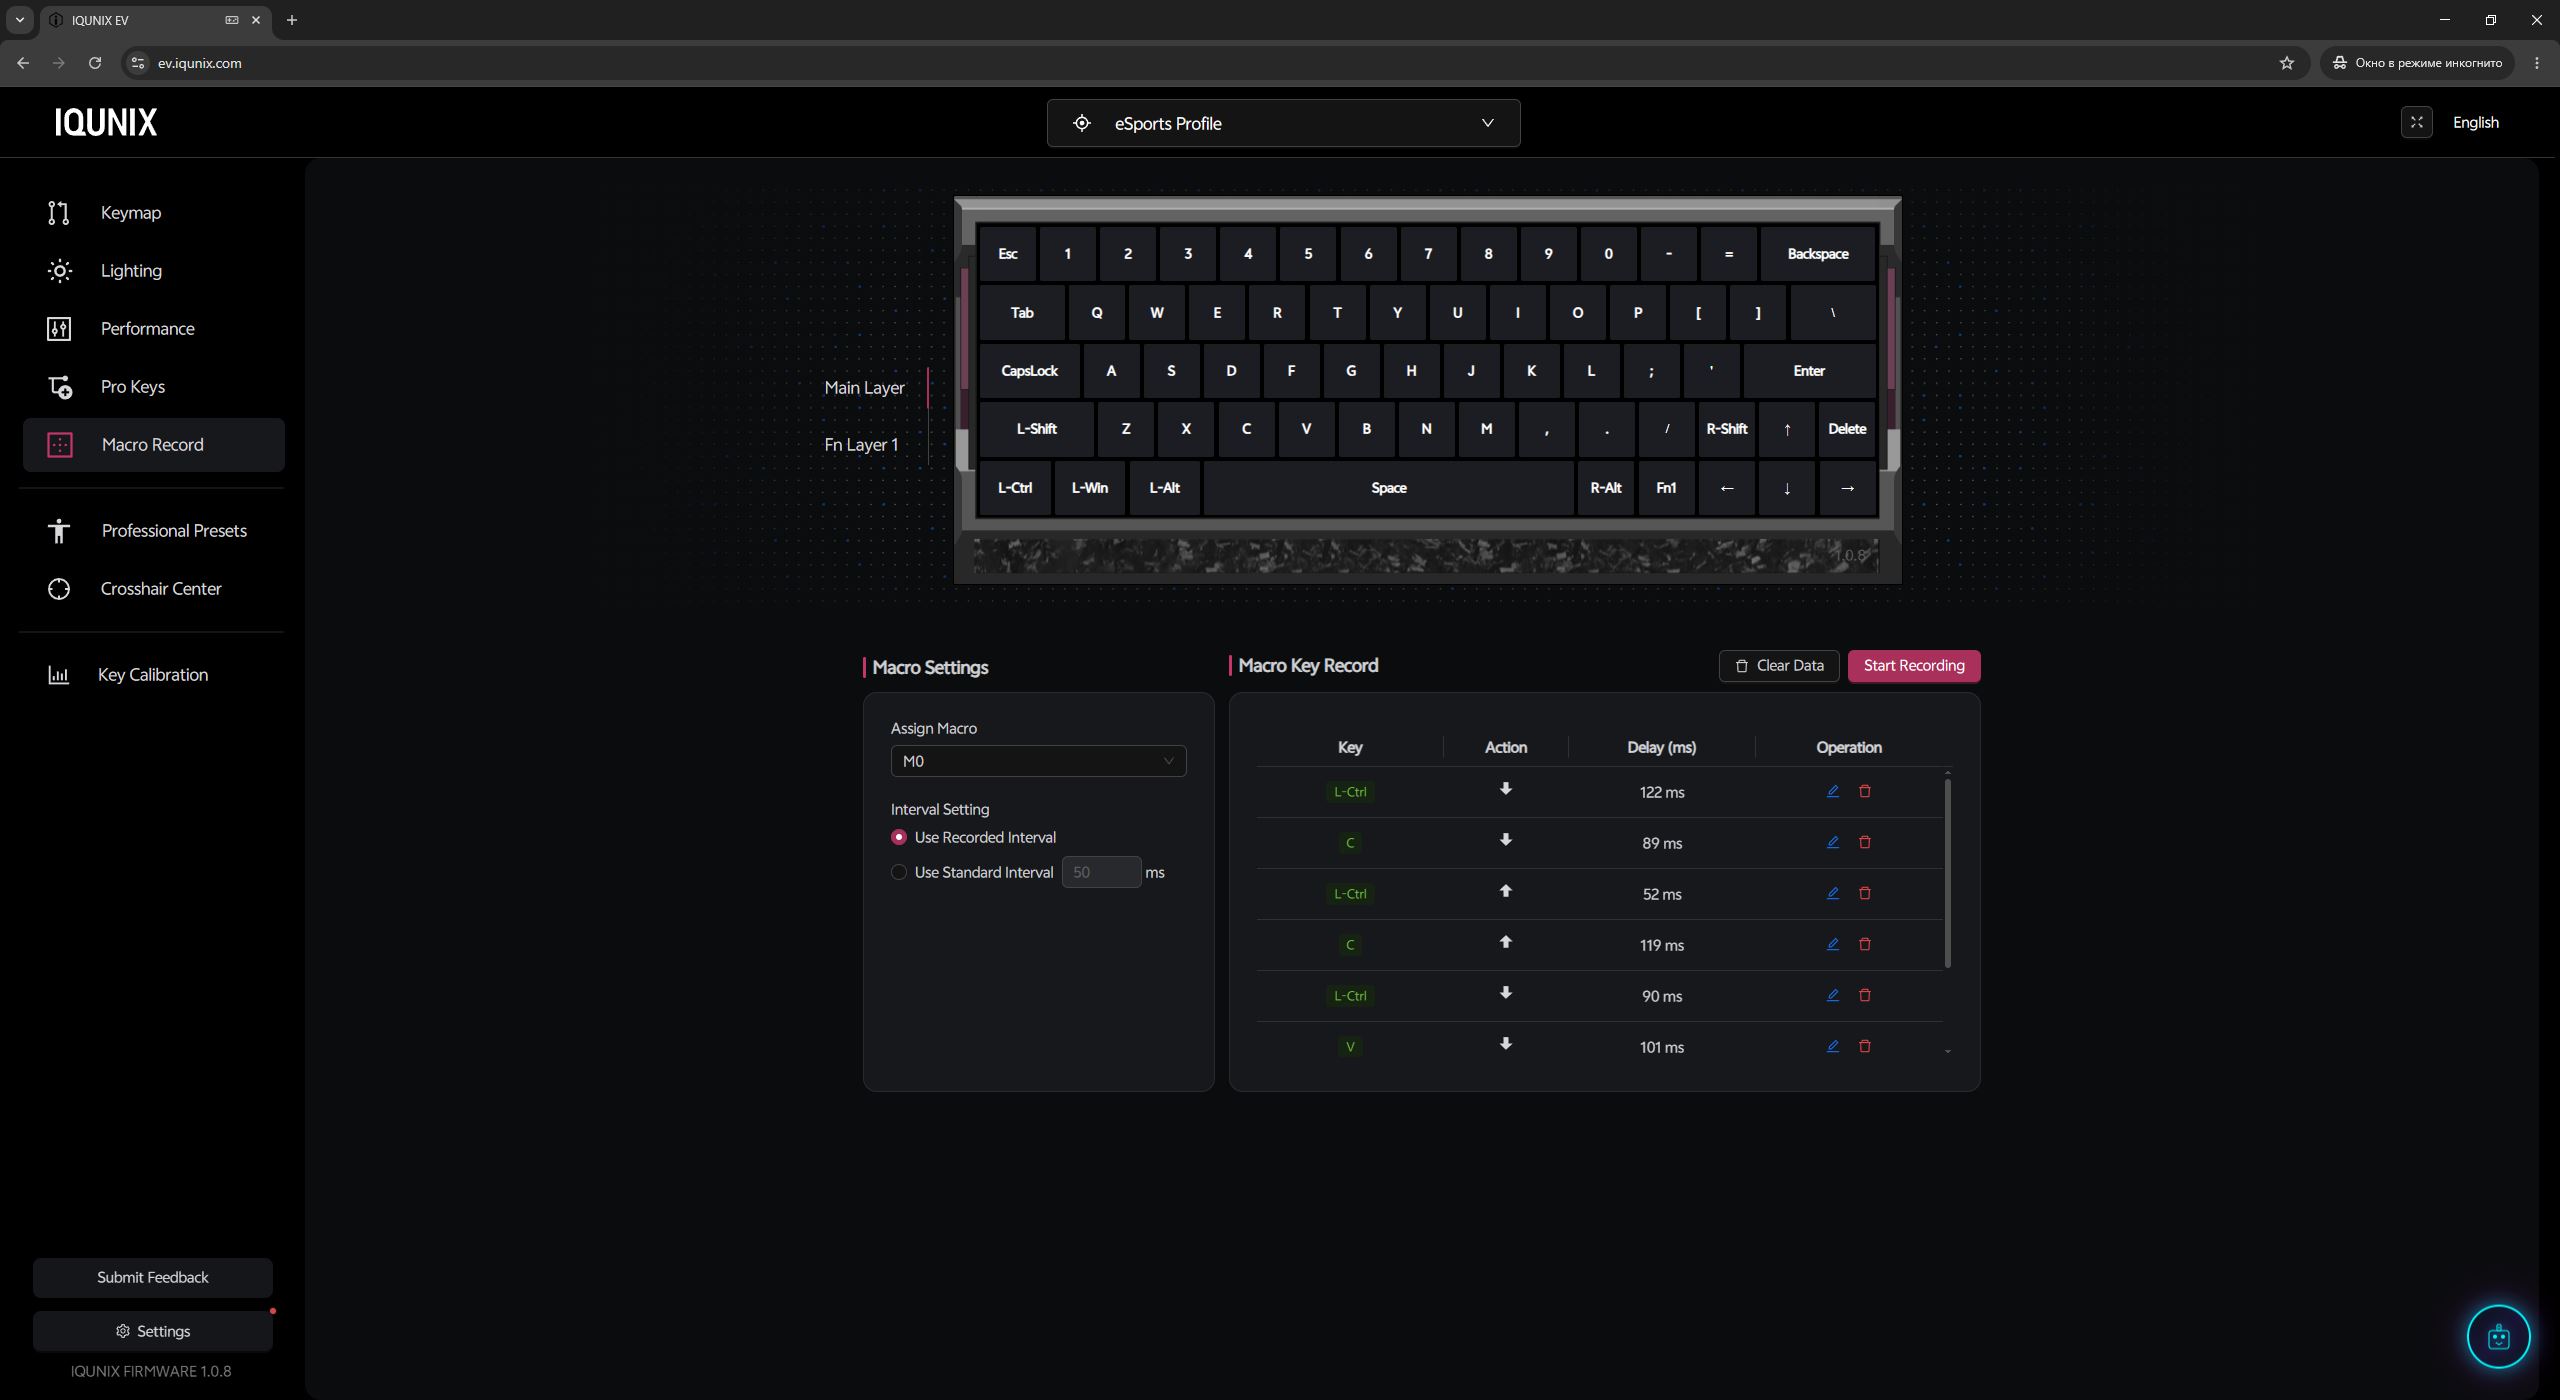Change language from English
Viewport: 2560px width, 1400px height.
[x=2475, y=122]
